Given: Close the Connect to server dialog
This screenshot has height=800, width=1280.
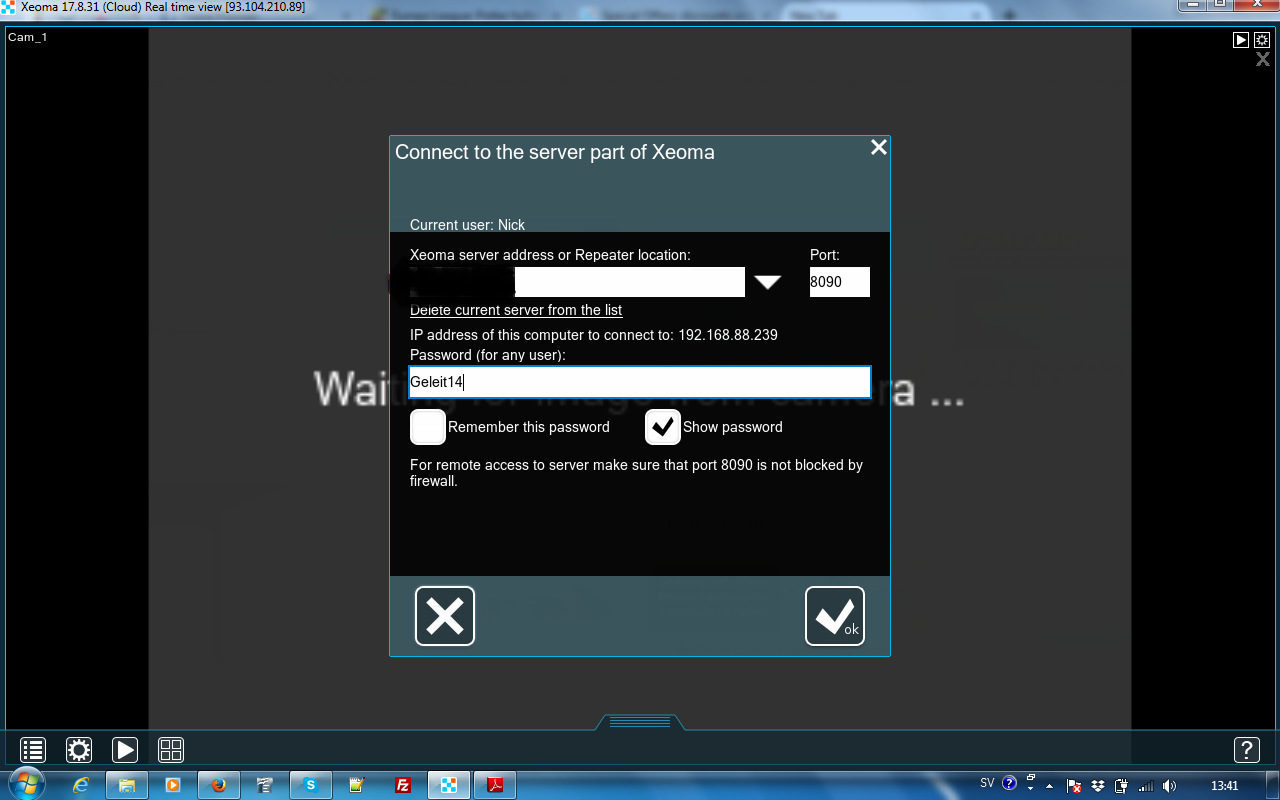Looking at the screenshot, I should pos(879,147).
